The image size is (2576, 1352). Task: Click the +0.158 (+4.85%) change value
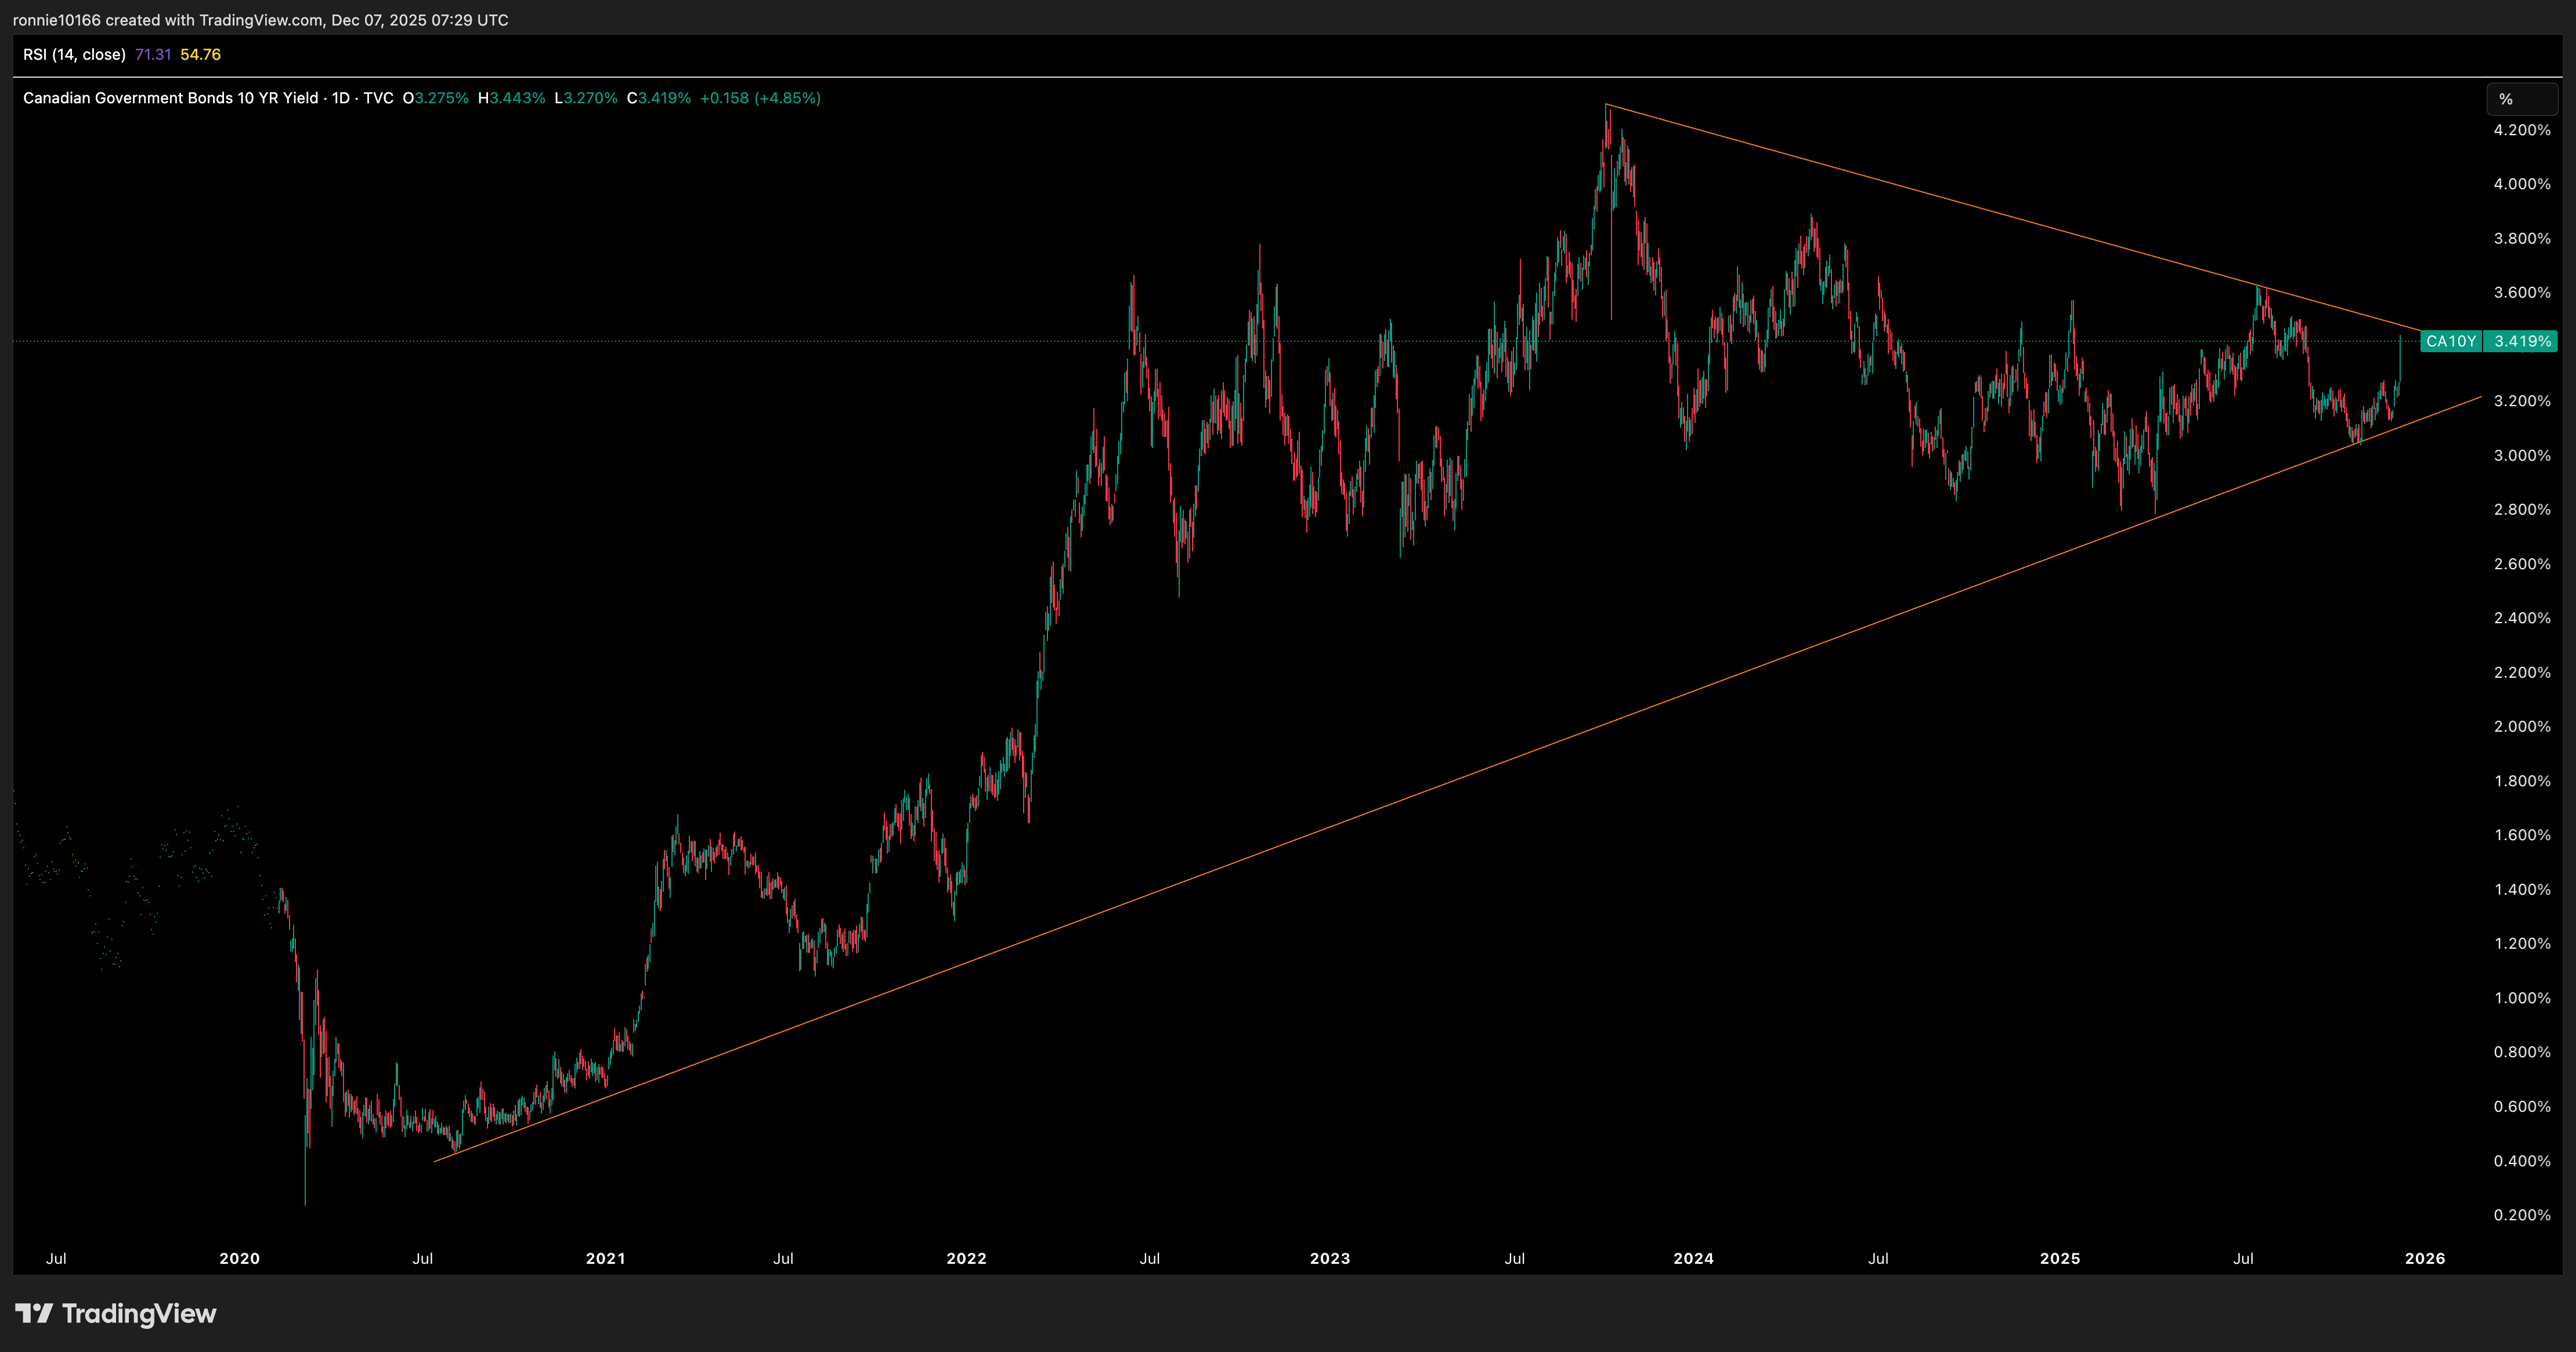coord(760,98)
